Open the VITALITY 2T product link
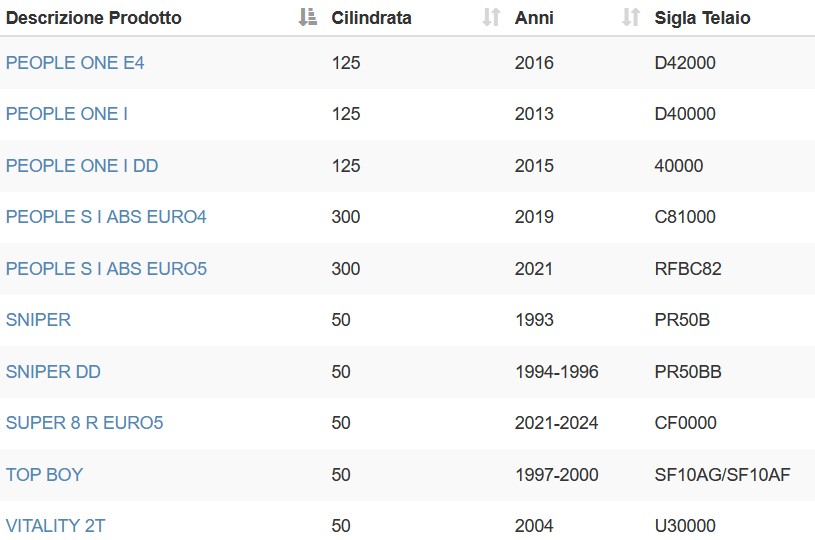The height and width of the screenshot is (540, 815). (55, 525)
